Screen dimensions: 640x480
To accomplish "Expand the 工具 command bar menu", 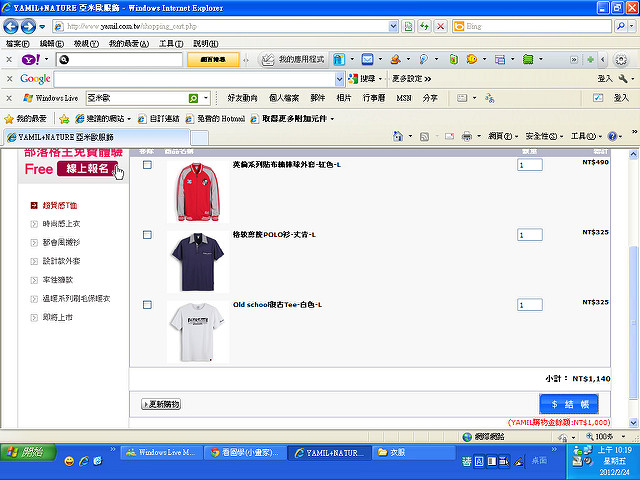I will 586,136.
